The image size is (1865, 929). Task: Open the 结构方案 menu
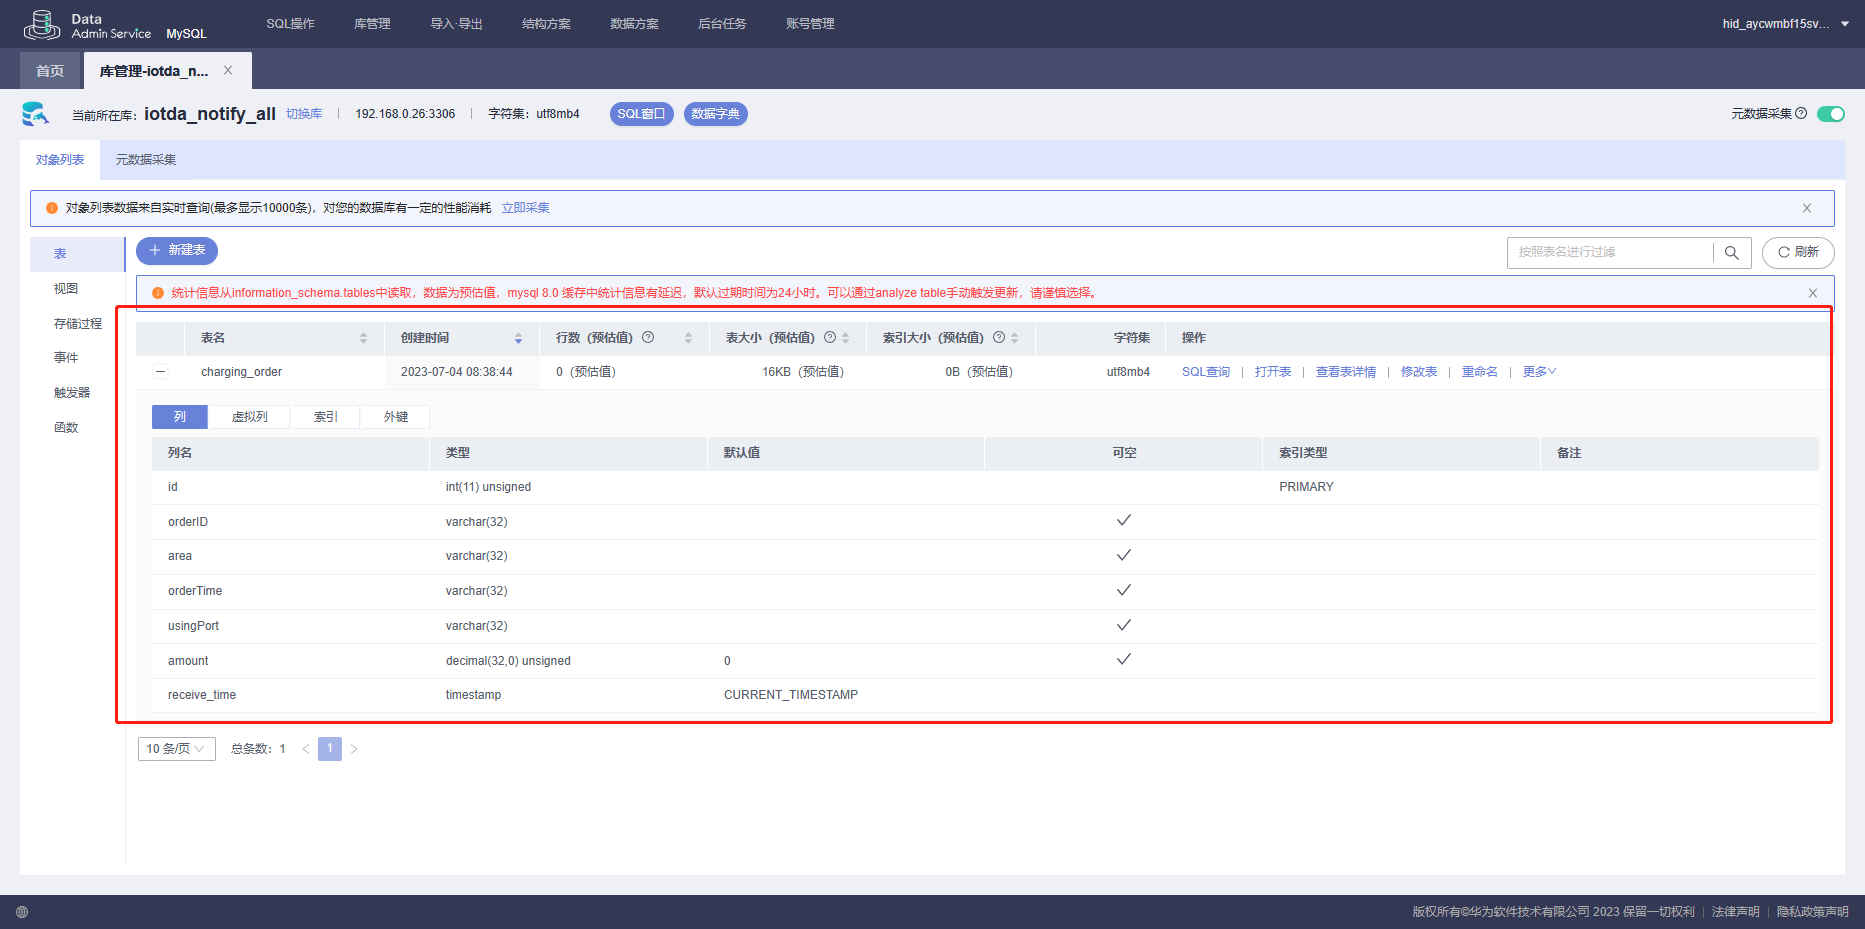click(x=546, y=24)
